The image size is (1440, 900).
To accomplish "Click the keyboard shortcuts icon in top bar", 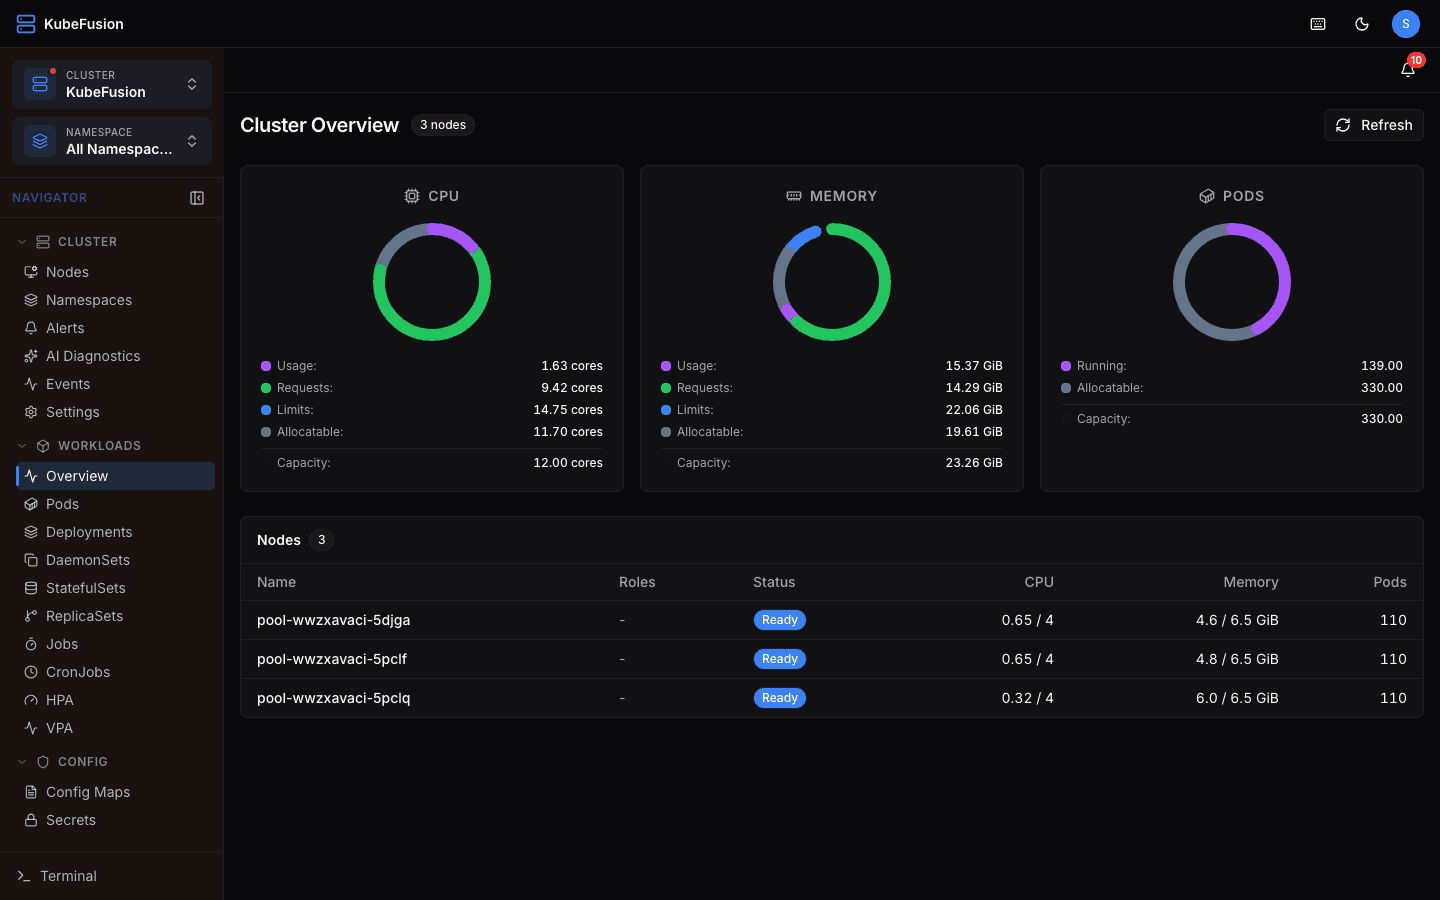I will (1317, 23).
